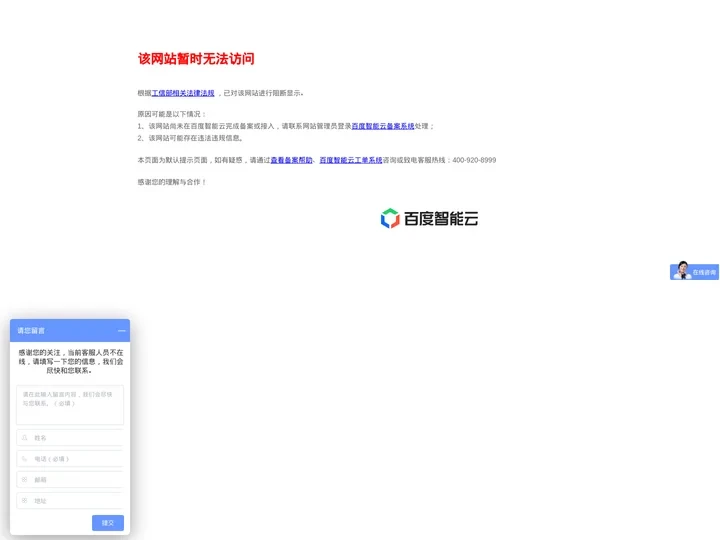Image resolution: width=720 pixels, height=540 pixels.
Task: Click the line 该网站可能存在违法违规信息
Action: (196, 138)
